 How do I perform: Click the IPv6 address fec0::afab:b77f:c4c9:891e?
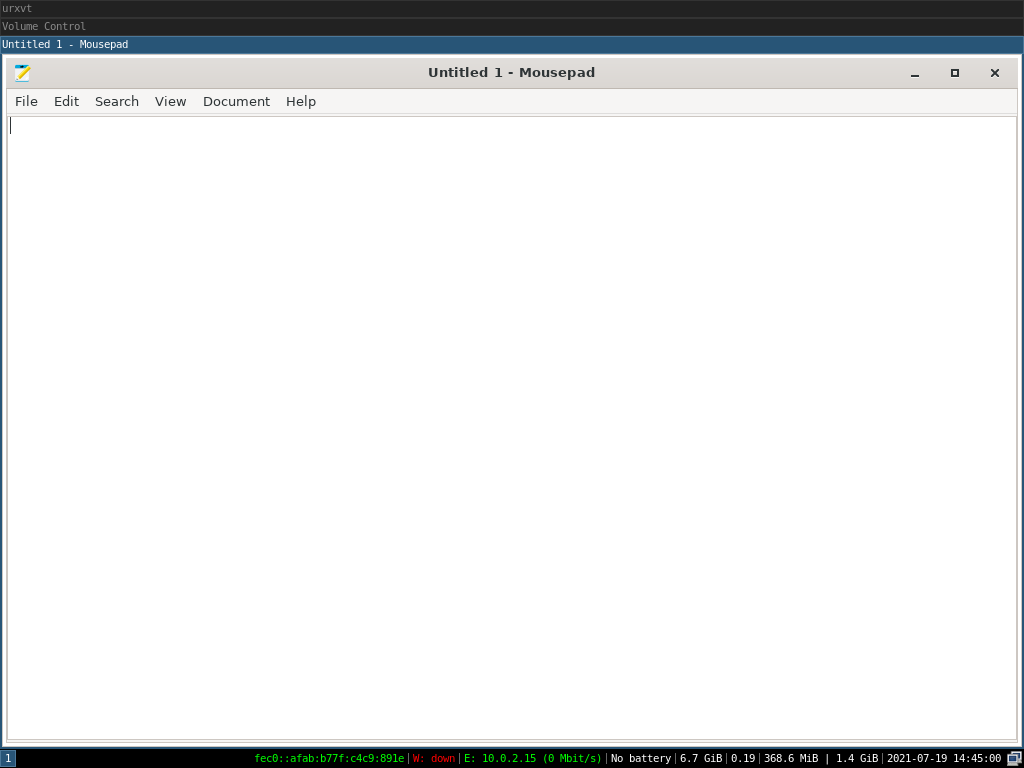click(x=329, y=758)
